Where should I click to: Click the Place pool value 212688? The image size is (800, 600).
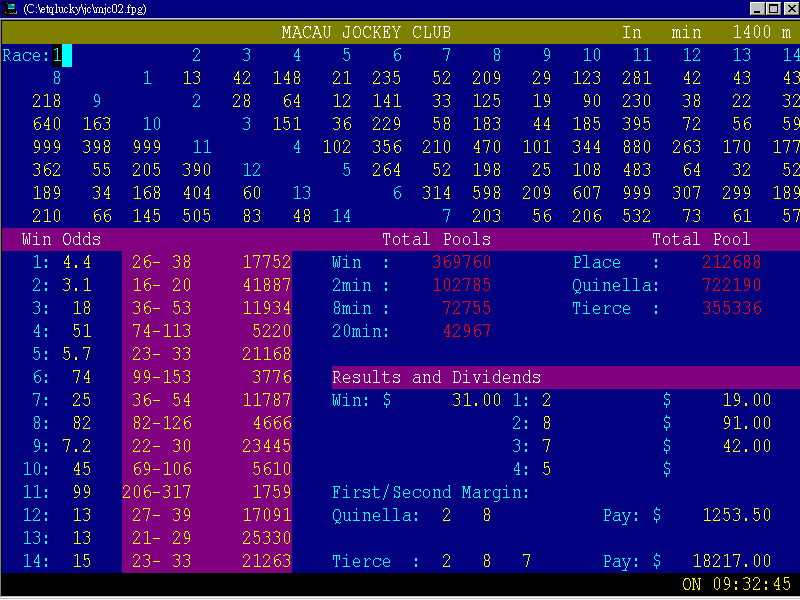[x=731, y=262]
